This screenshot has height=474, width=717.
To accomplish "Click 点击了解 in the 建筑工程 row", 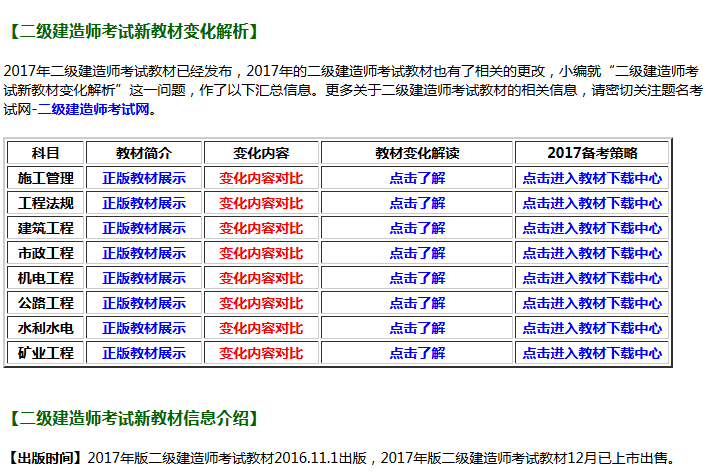I will click(417, 228).
